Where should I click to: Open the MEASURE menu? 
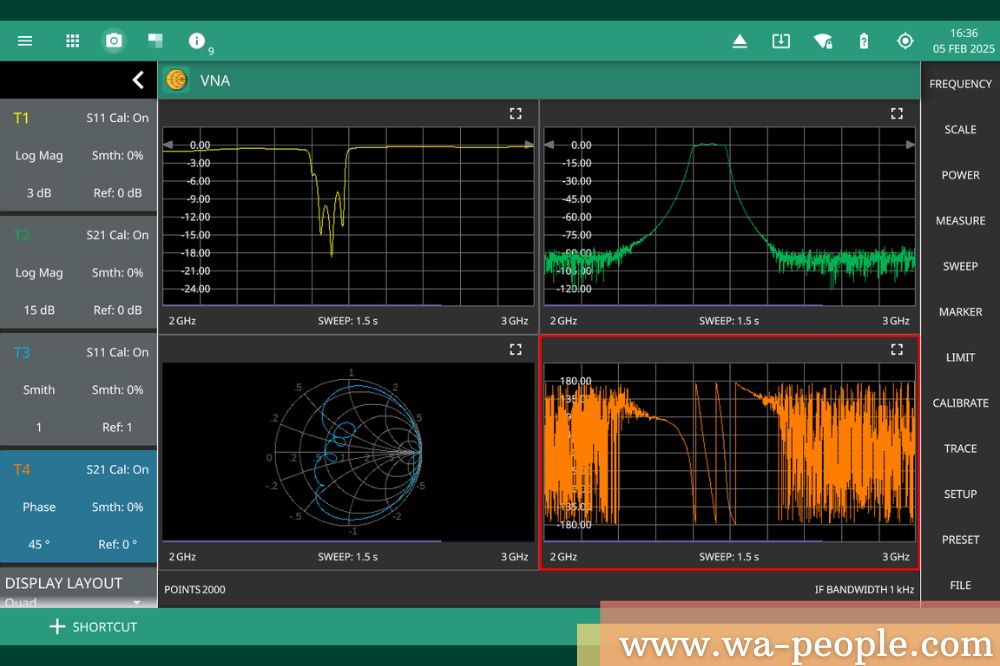coord(960,221)
